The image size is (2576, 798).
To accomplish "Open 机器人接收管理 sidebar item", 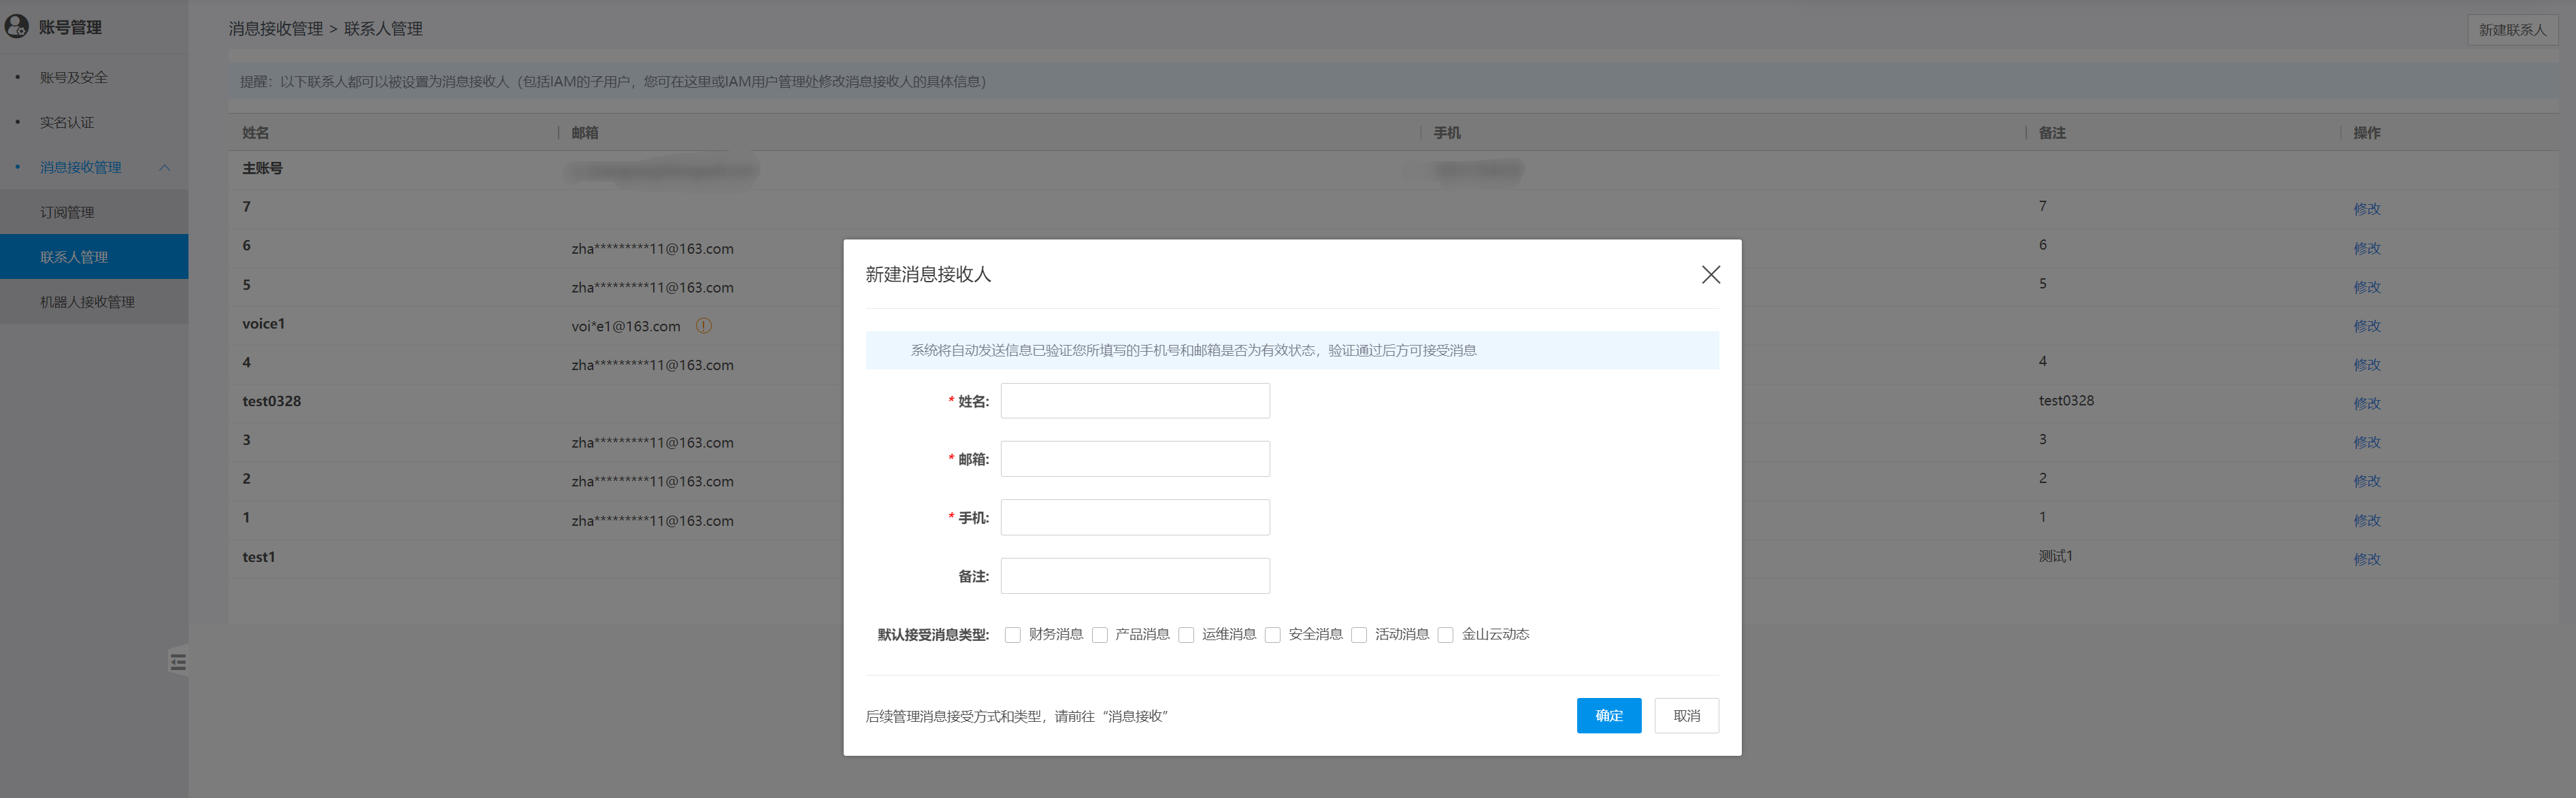I will click(x=87, y=302).
